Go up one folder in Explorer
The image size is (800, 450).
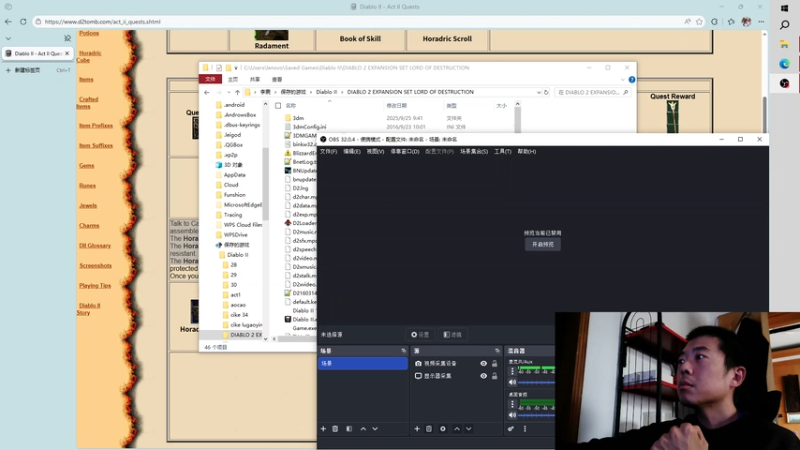(x=237, y=92)
